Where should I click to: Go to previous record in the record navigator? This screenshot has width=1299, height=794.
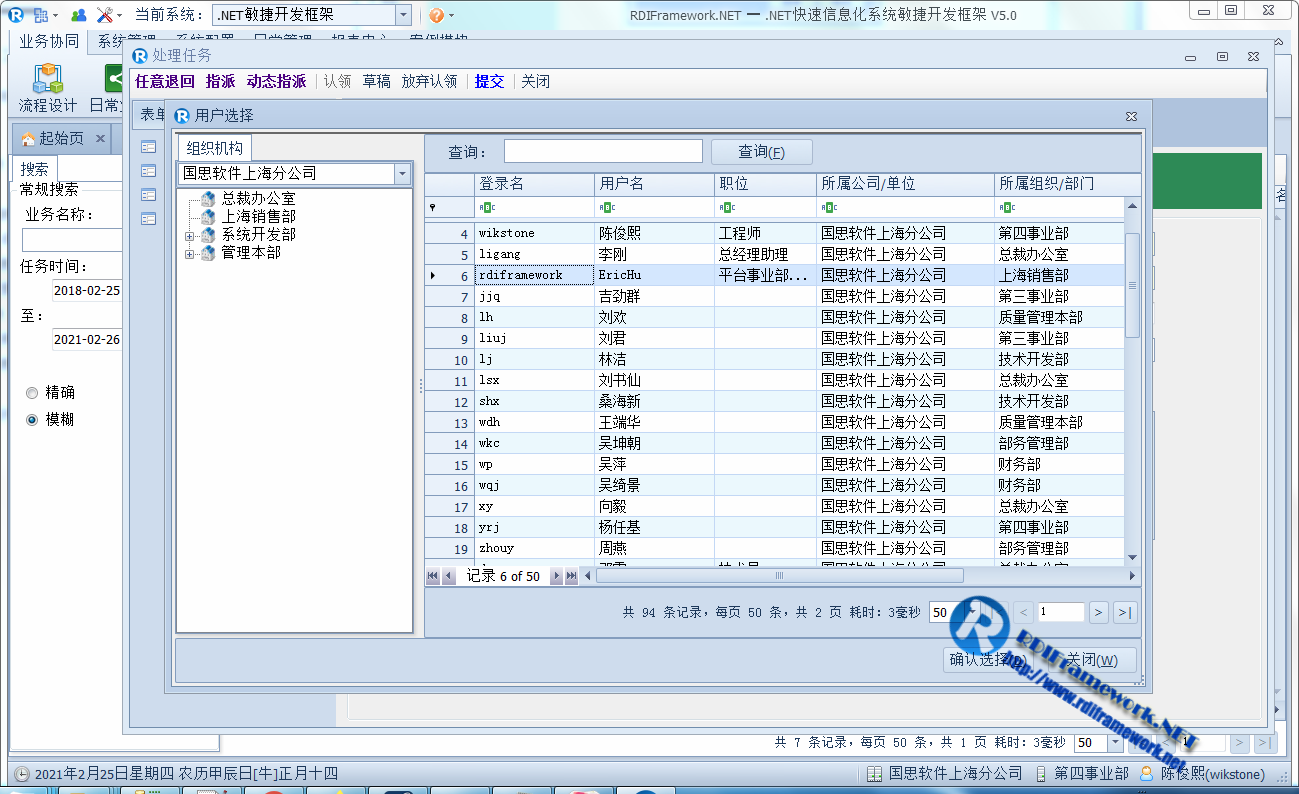pos(449,576)
